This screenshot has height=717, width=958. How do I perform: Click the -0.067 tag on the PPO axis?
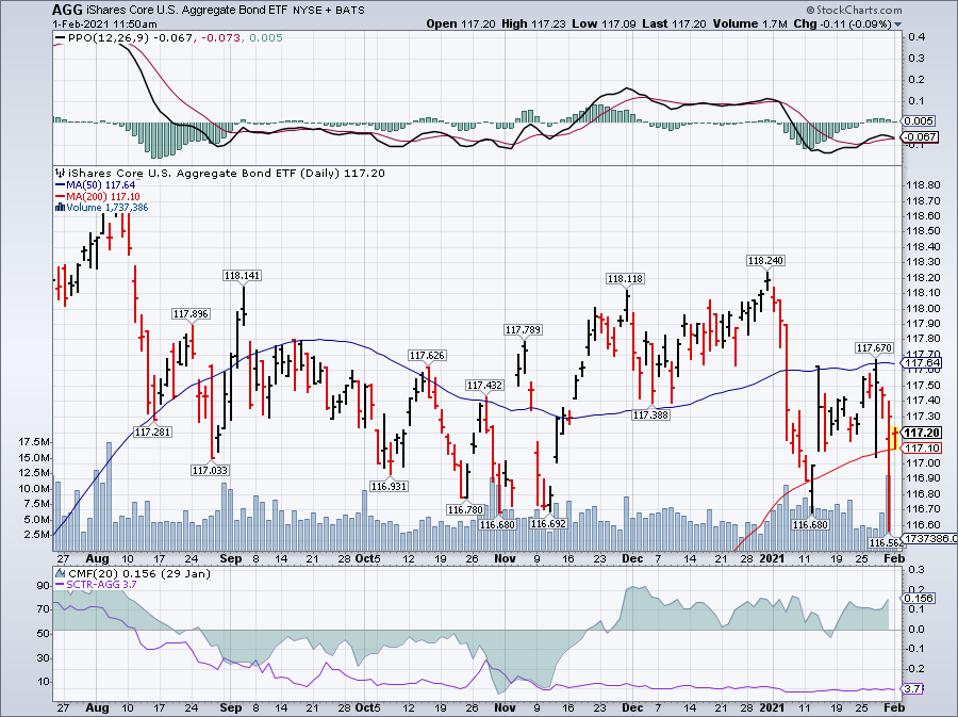click(x=920, y=137)
